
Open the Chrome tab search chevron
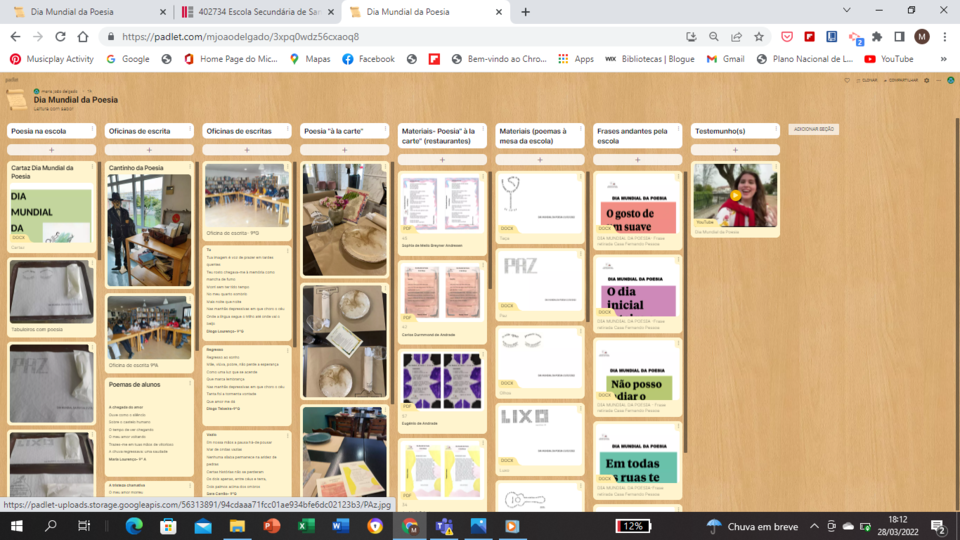click(x=847, y=10)
